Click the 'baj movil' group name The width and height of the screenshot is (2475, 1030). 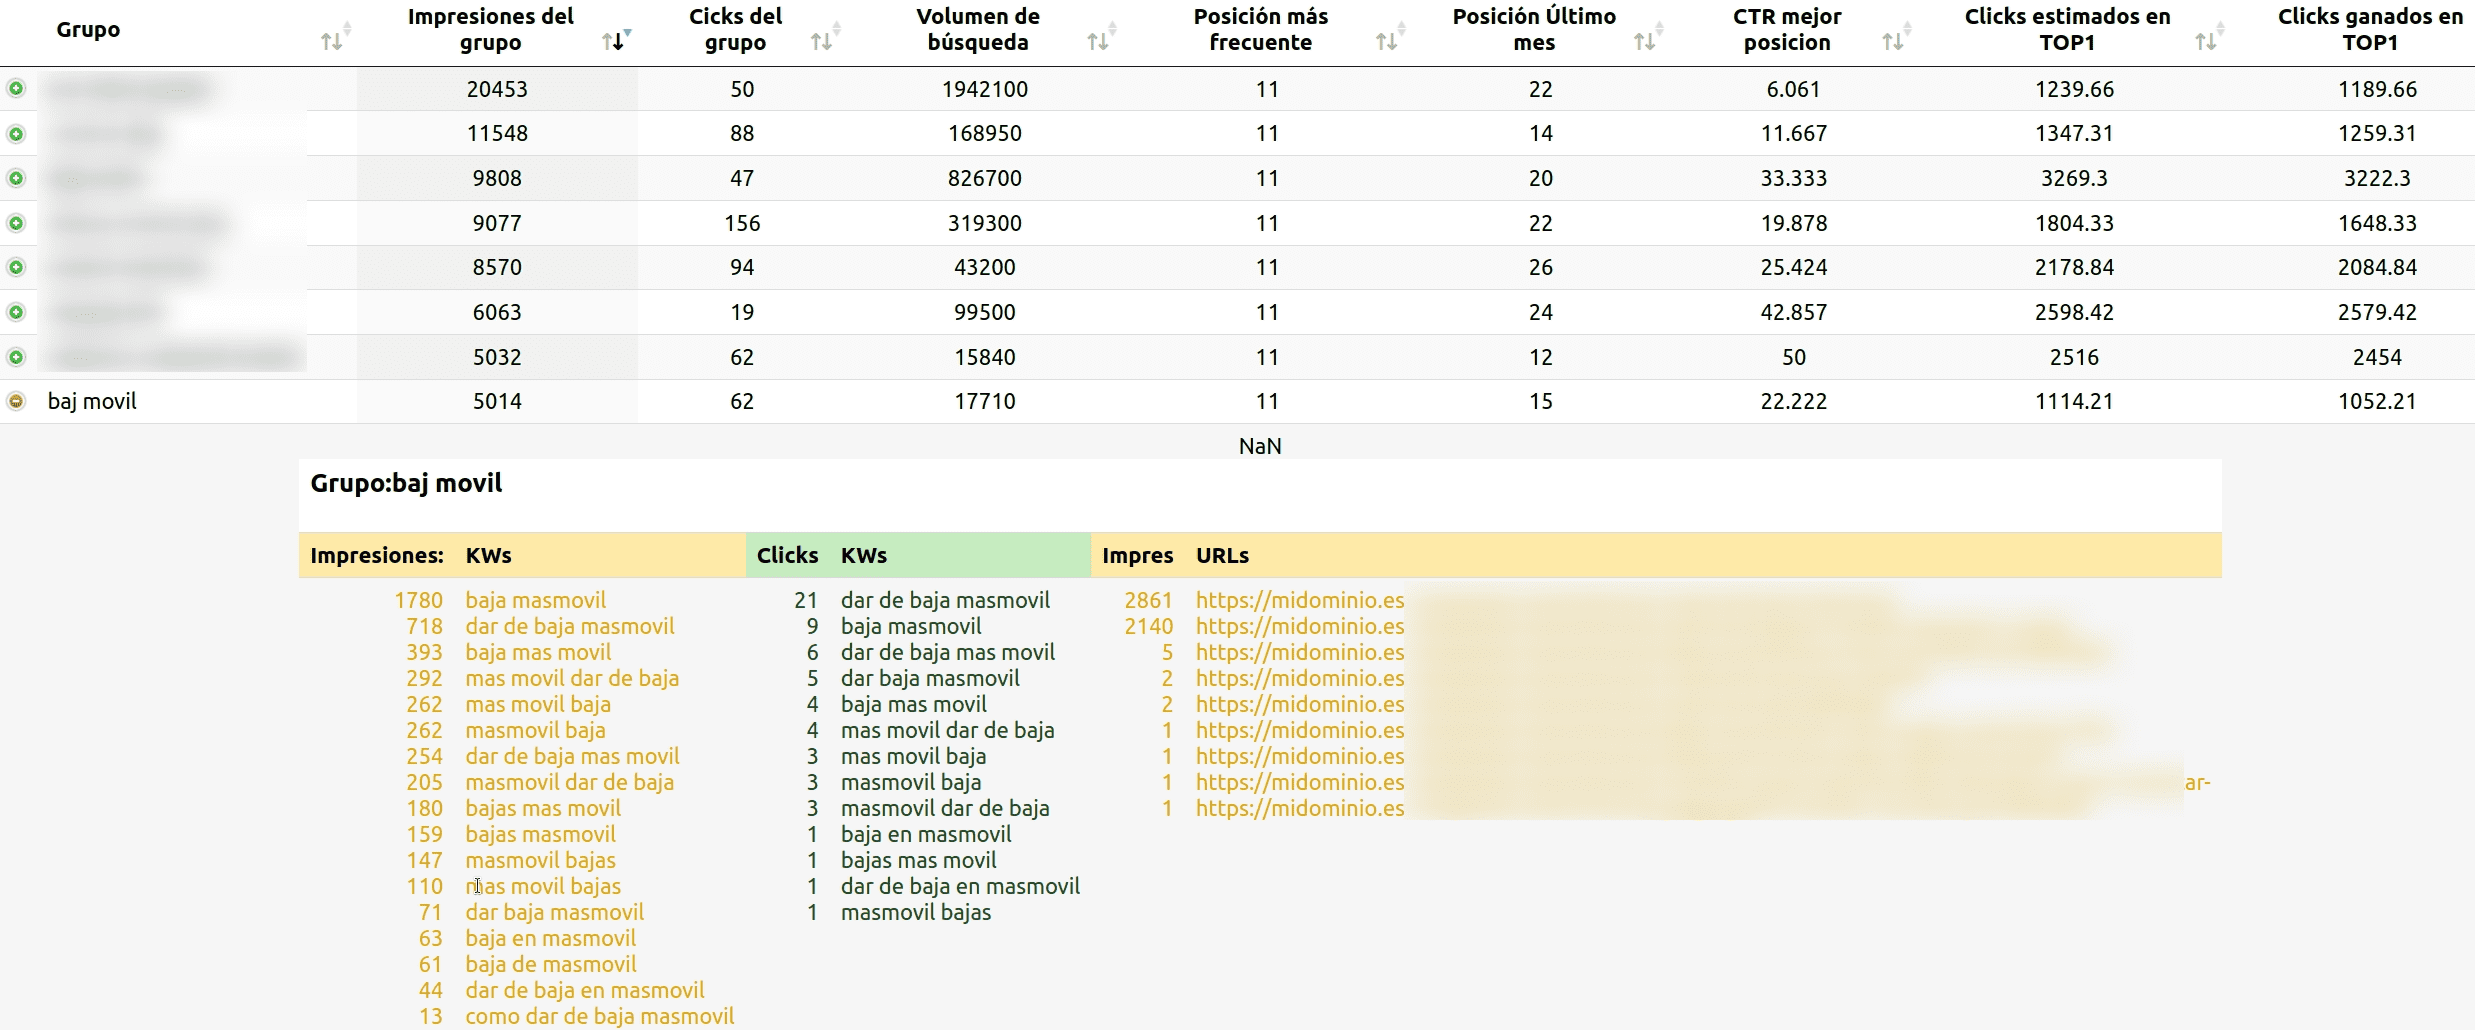tap(92, 401)
